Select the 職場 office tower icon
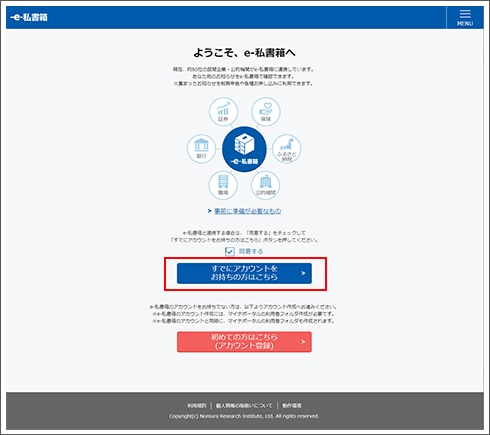This screenshot has width=490, height=435. (223, 185)
